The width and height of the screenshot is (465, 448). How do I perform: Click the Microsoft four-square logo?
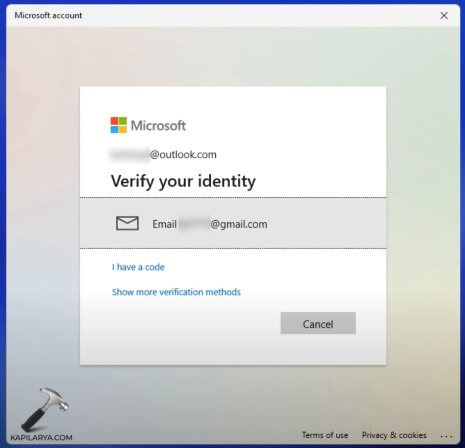pyautogui.click(x=119, y=125)
